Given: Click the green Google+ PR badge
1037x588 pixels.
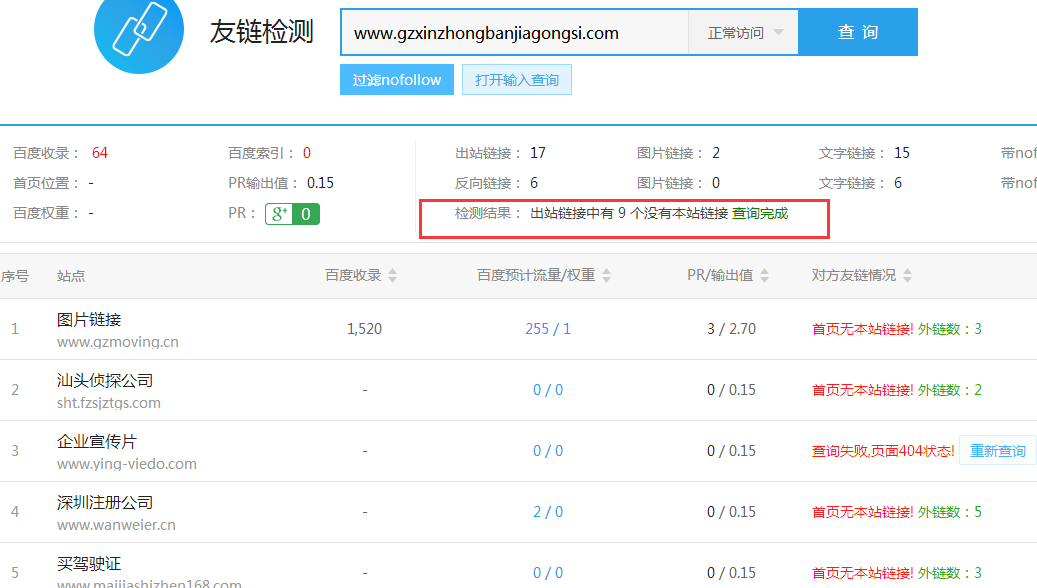Looking at the screenshot, I should pos(291,212).
